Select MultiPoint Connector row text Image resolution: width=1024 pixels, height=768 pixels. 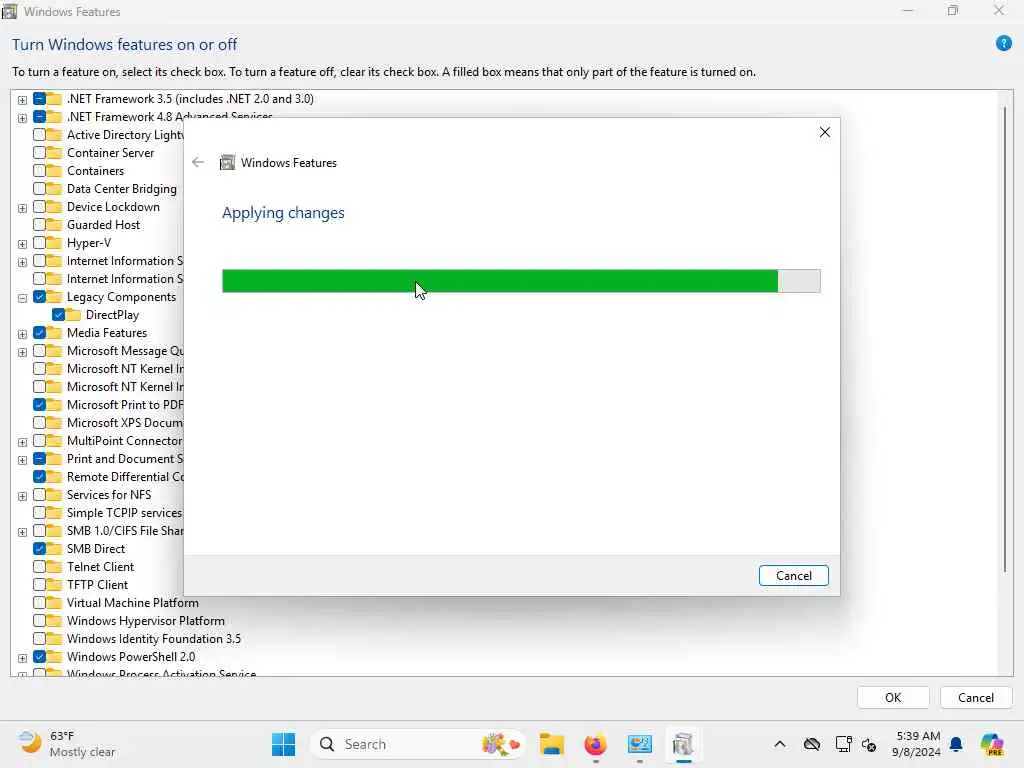124,441
